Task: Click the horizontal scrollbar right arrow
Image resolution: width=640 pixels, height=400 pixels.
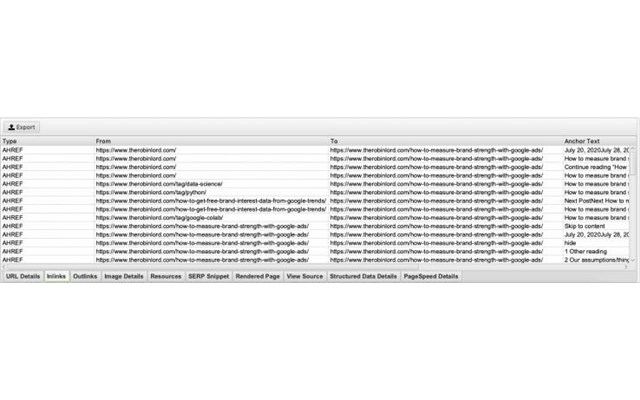Action: point(626,267)
